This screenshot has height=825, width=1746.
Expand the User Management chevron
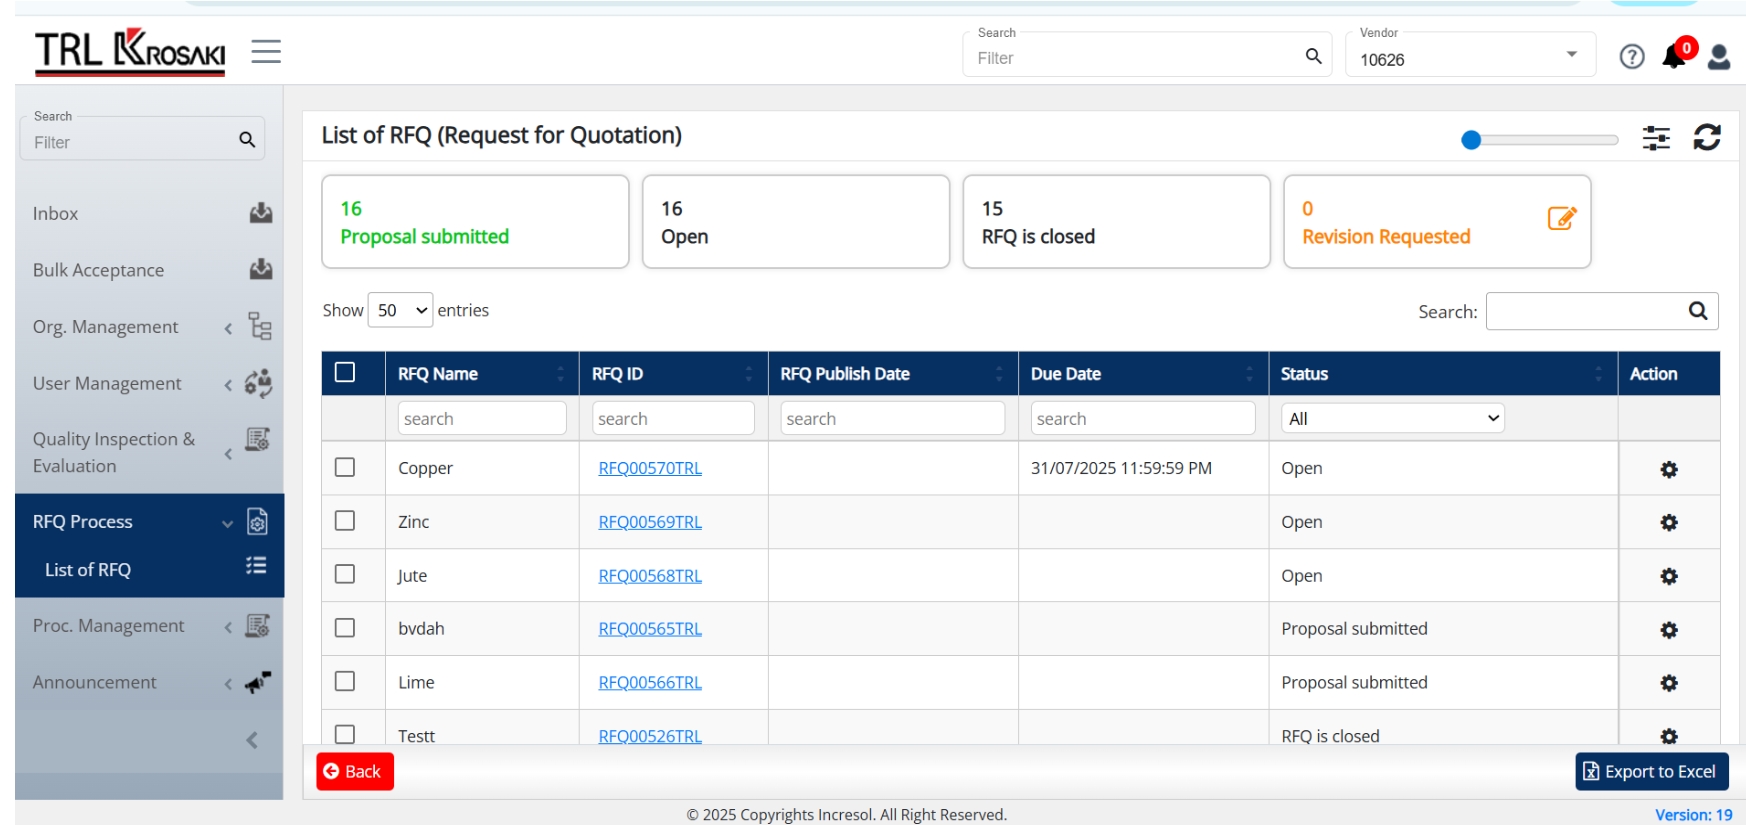click(228, 384)
